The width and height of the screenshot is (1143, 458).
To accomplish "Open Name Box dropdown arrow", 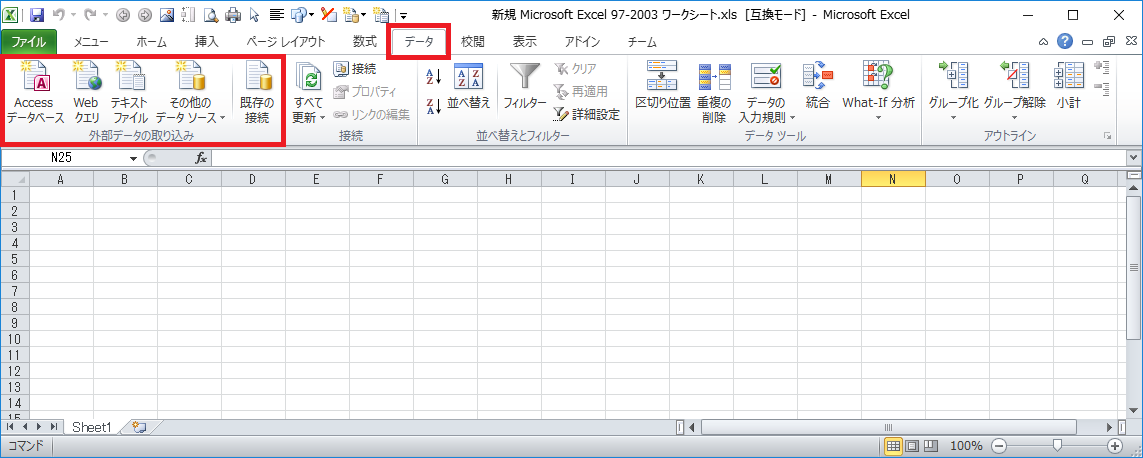I will (133, 158).
